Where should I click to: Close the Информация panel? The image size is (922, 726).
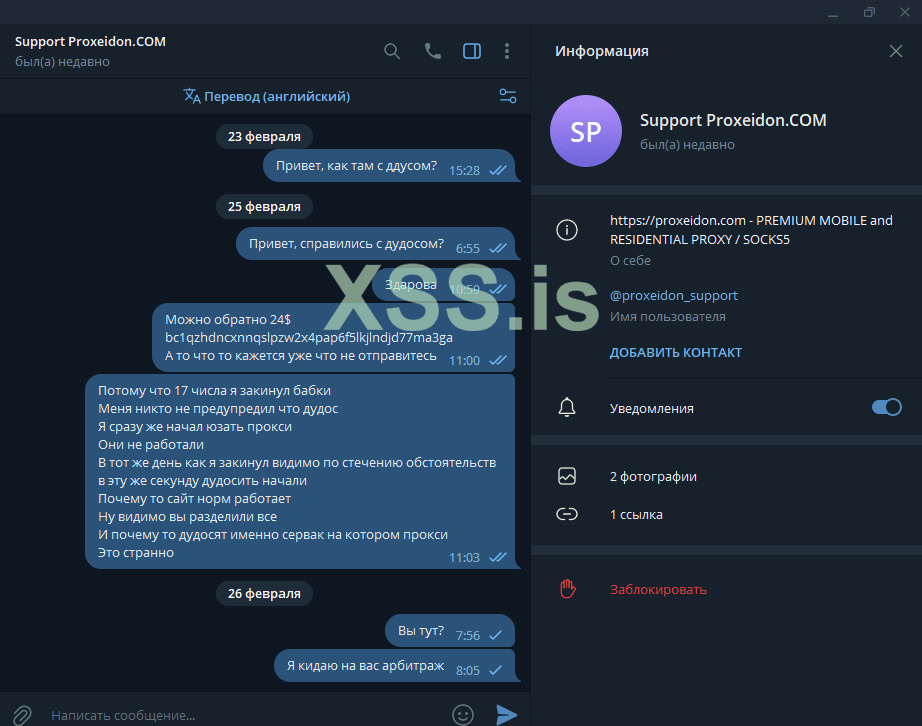[896, 51]
